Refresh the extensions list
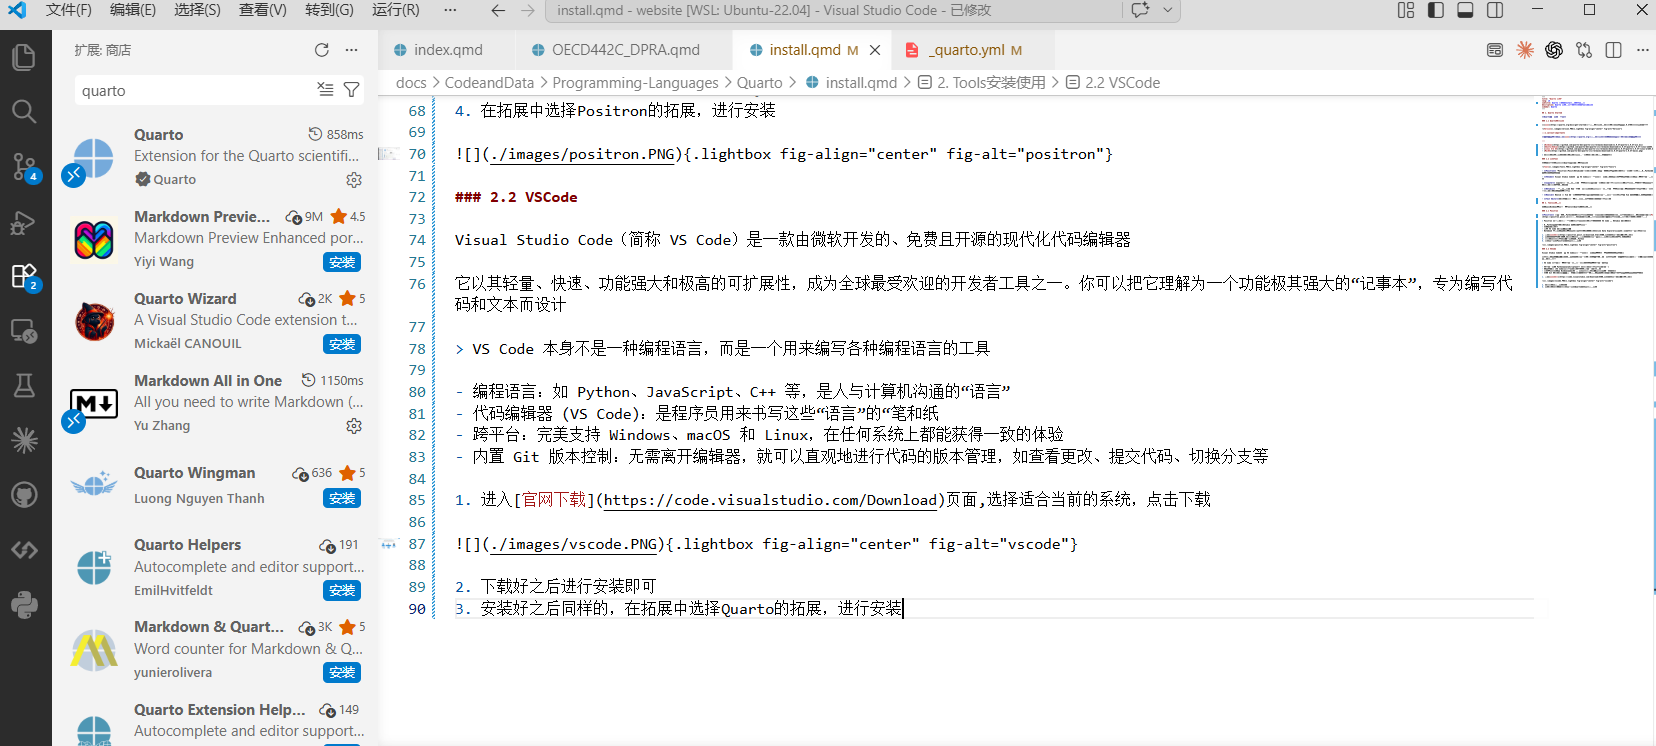This screenshot has width=1656, height=746. [x=322, y=50]
